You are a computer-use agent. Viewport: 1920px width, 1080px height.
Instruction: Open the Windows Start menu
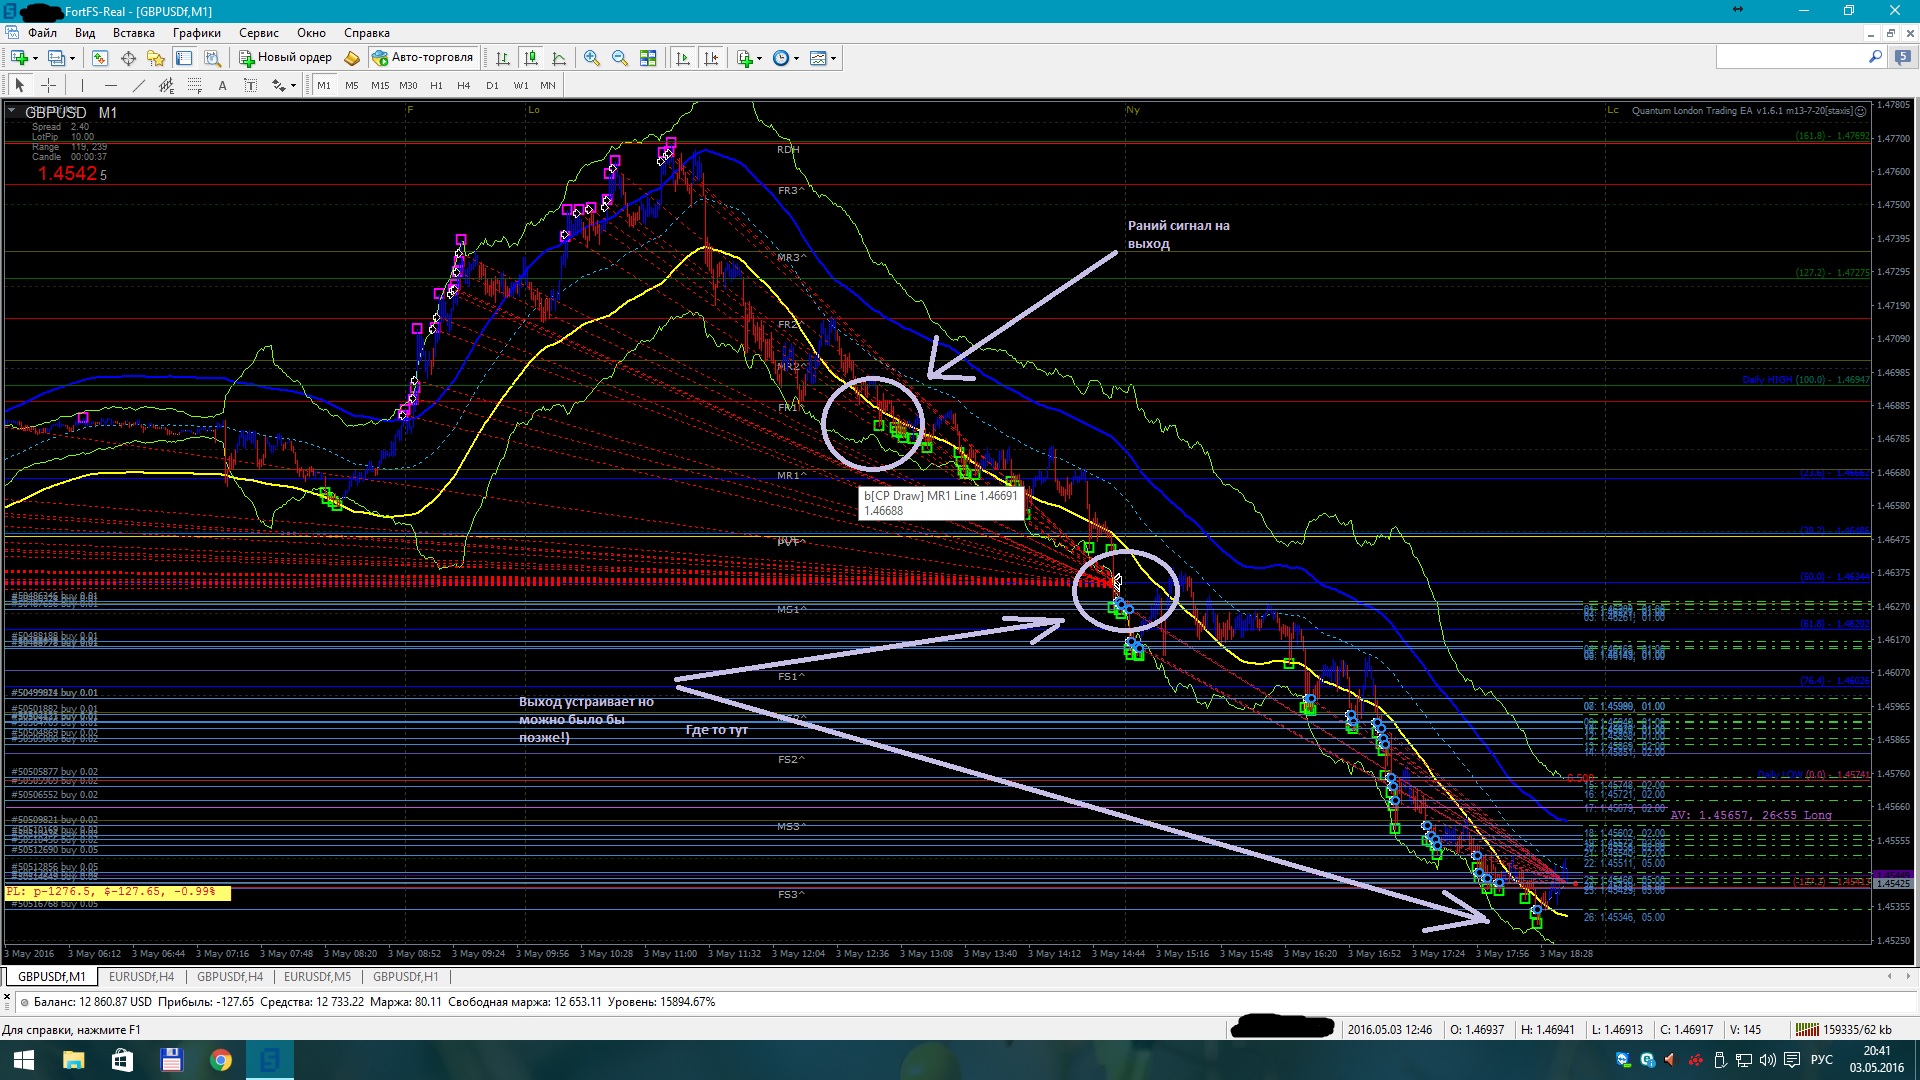[x=24, y=1060]
